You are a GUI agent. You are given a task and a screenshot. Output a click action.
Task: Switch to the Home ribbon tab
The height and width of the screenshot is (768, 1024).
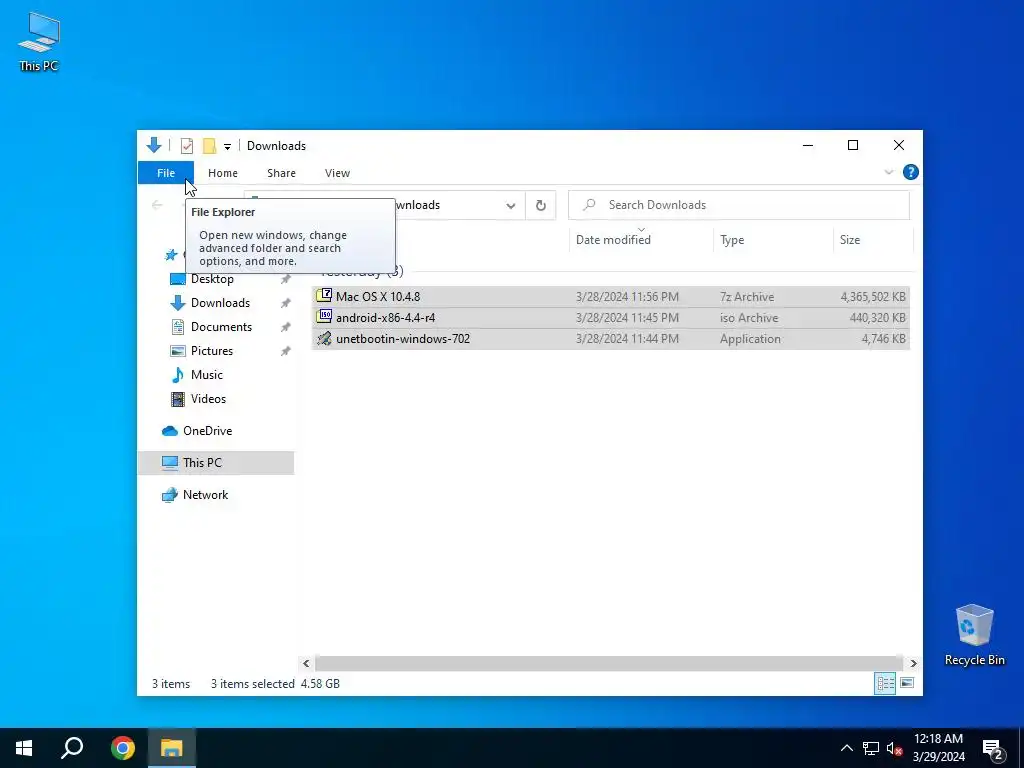[223, 173]
